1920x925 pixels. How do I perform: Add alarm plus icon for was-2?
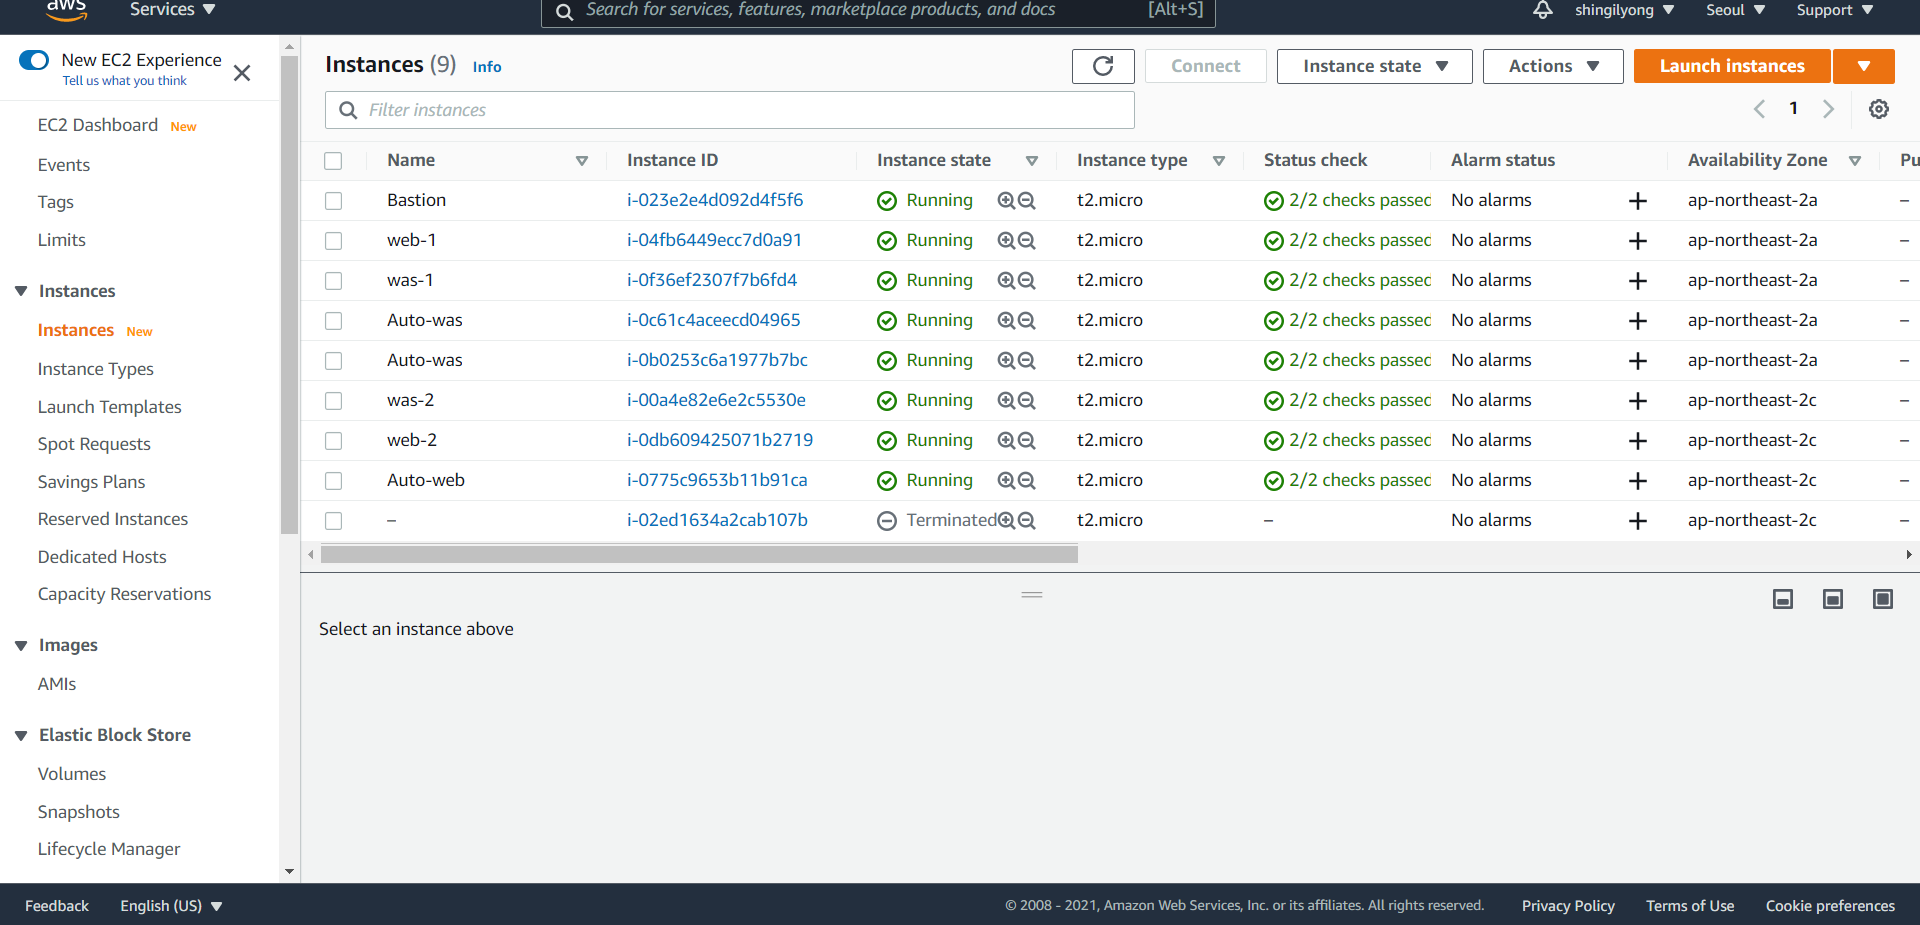(x=1638, y=401)
